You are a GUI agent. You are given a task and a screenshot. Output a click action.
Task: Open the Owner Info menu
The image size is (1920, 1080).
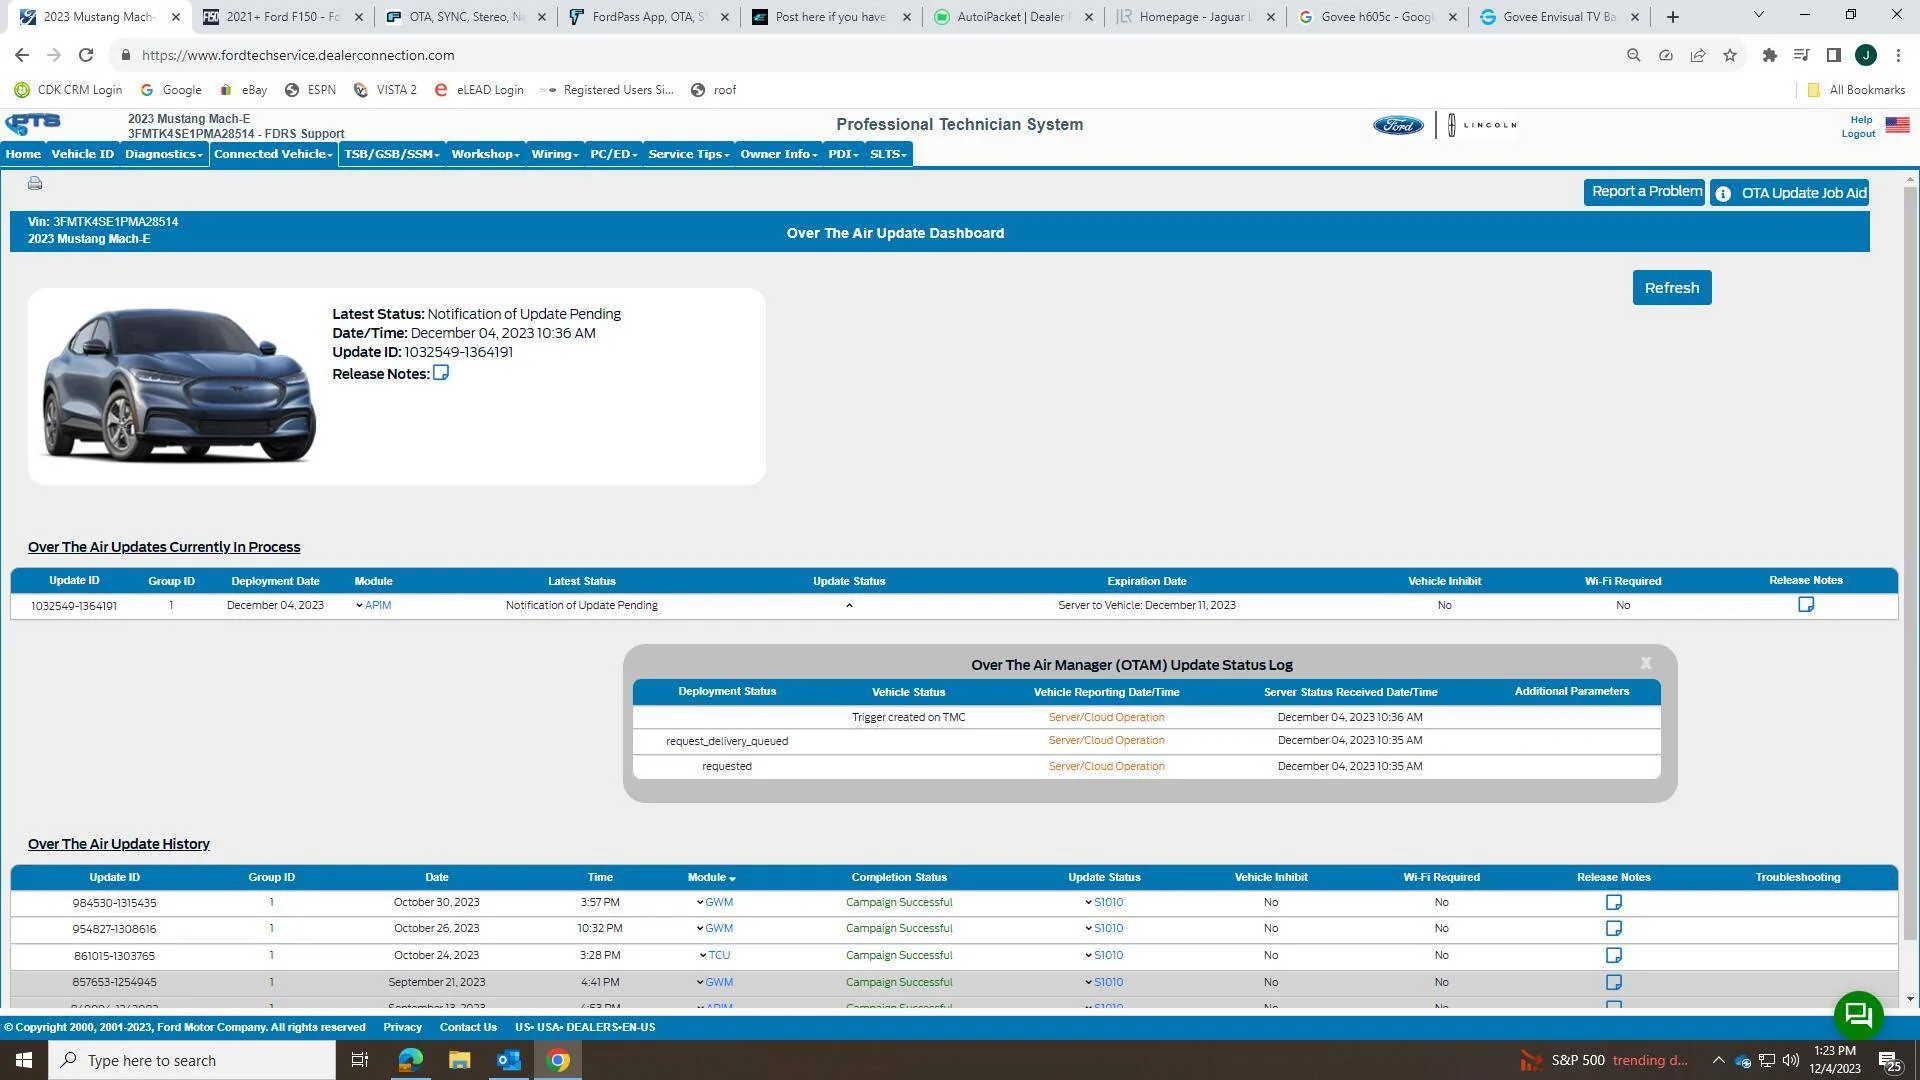pyautogui.click(x=779, y=154)
